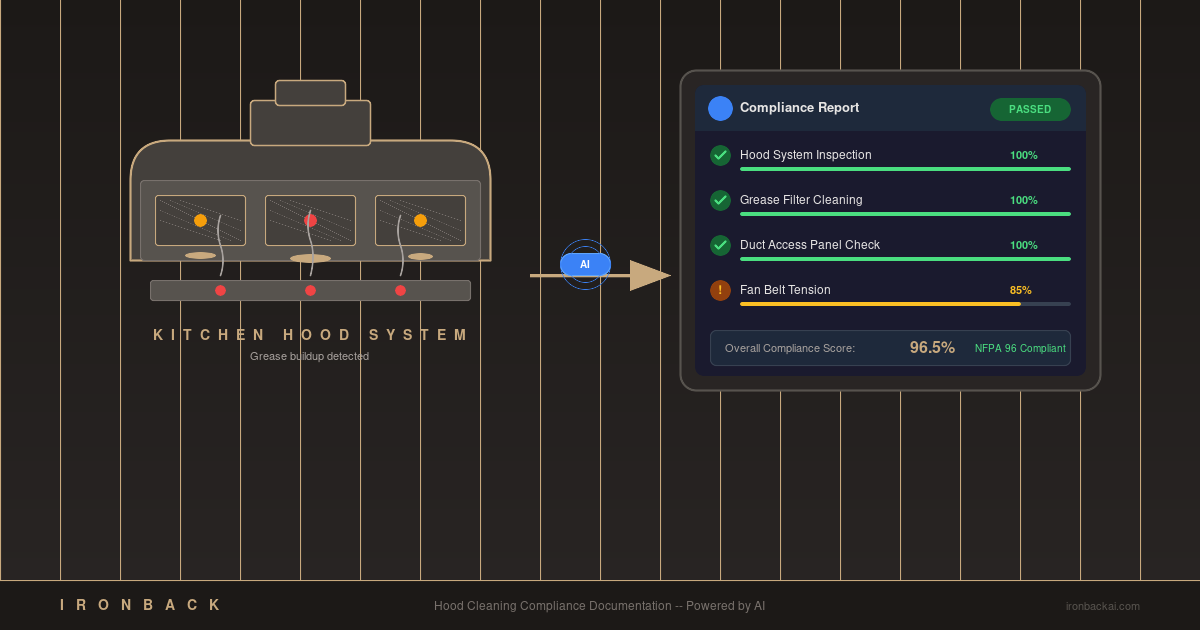Click the orange warning icon for Fan Belt Tension
Image resolution: width=1200 pixels, height=630 pixels.
point(720,290)
